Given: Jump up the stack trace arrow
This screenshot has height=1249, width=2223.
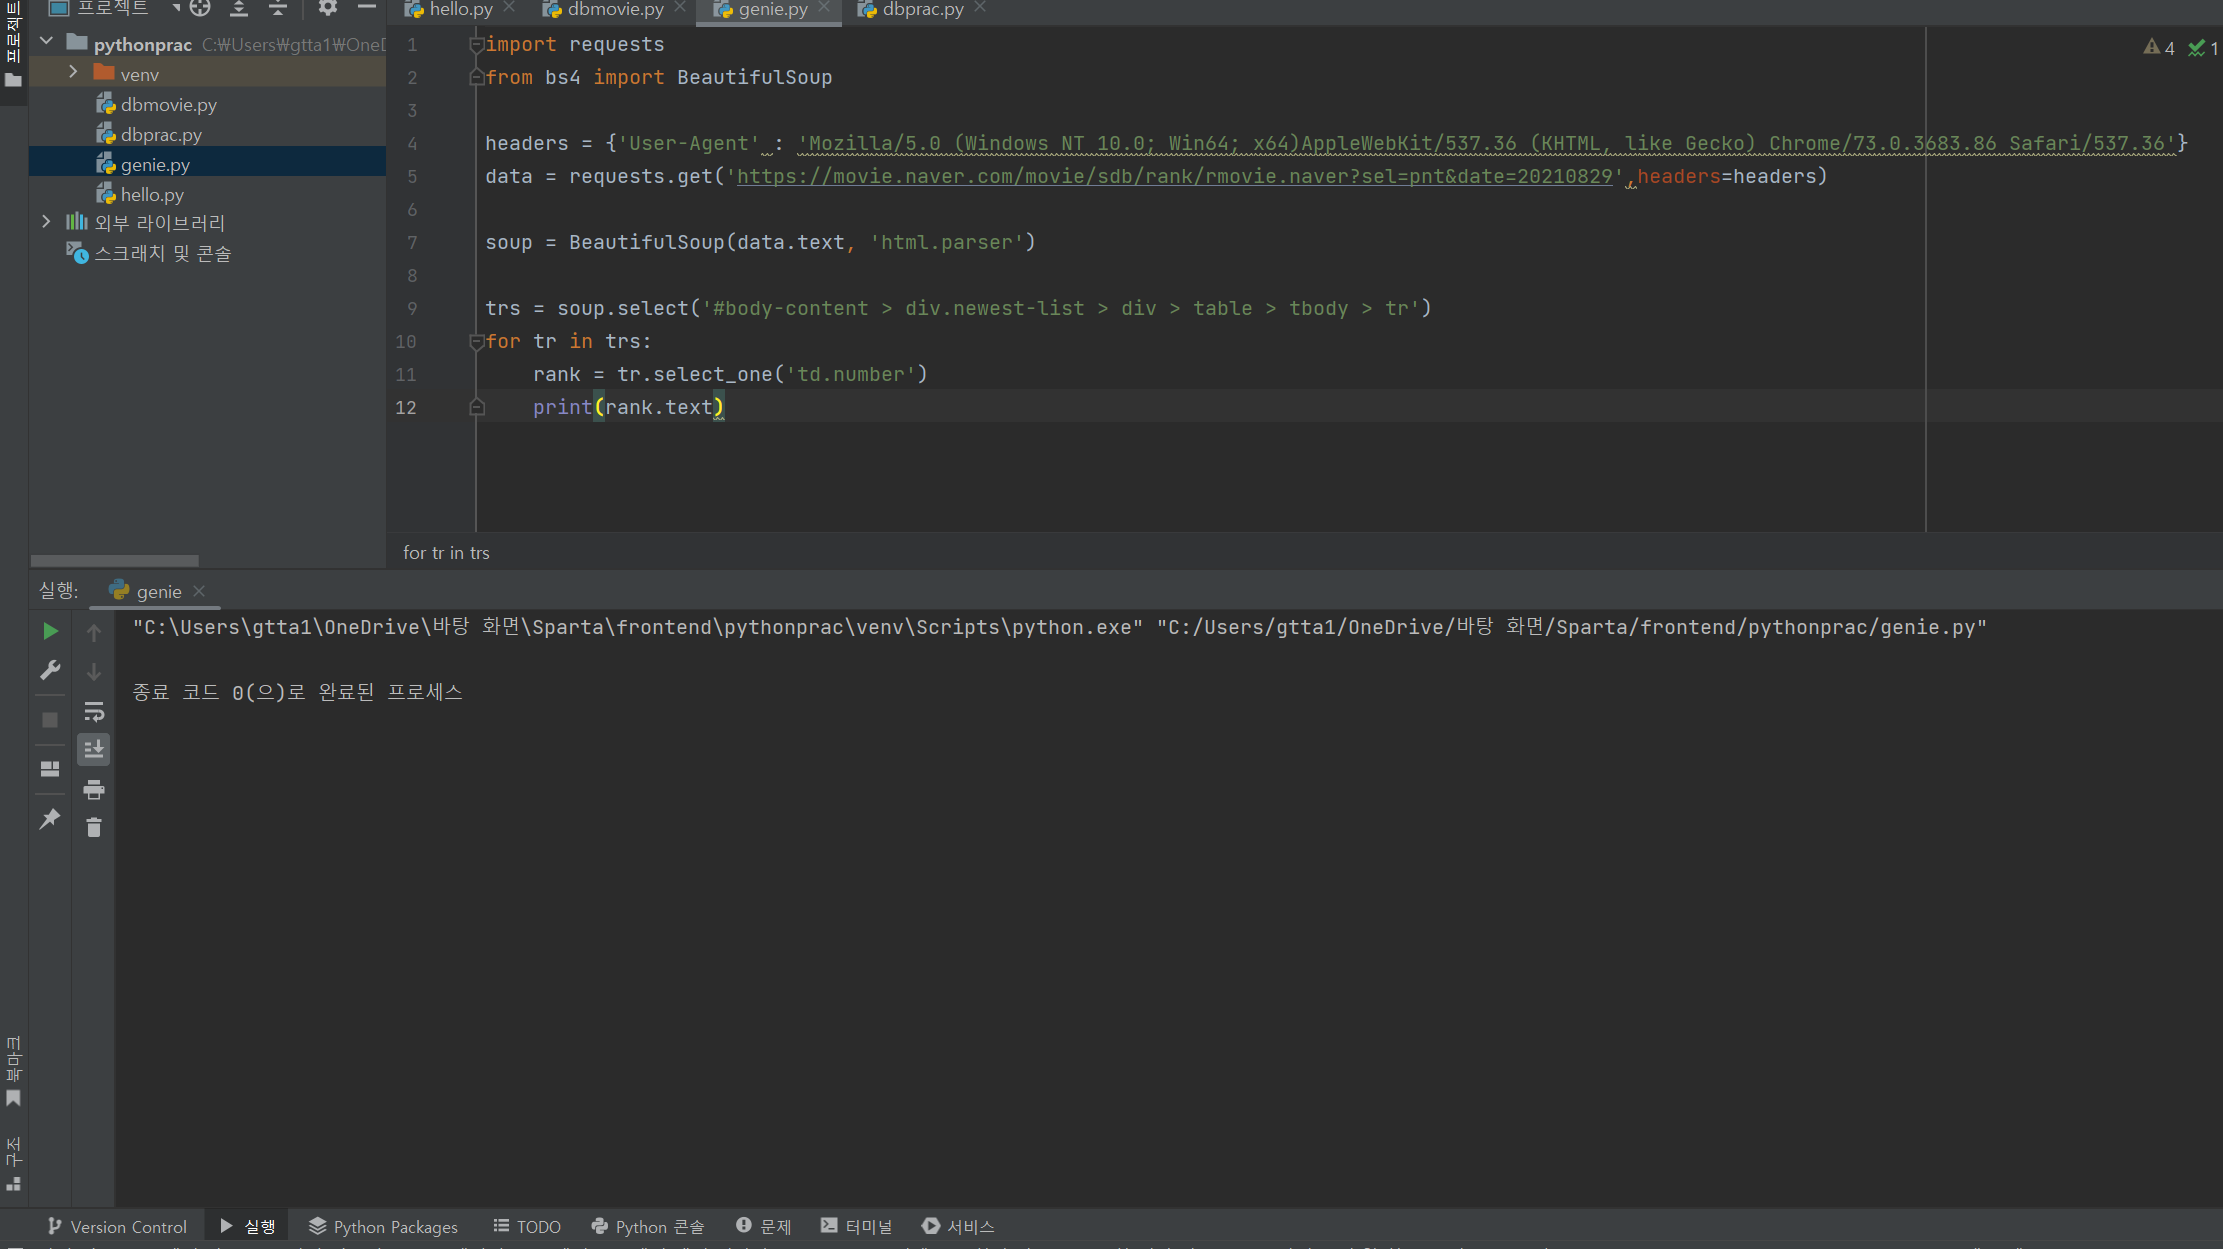Looking at the screenshot, I should click(x=94, y=632).
